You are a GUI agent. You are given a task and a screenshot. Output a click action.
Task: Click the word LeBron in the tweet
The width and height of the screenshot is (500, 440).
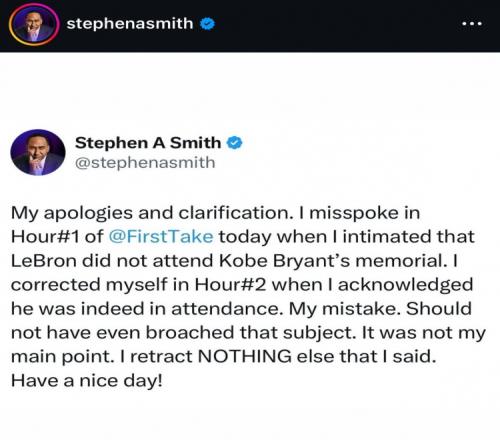[x=44, y=261]
